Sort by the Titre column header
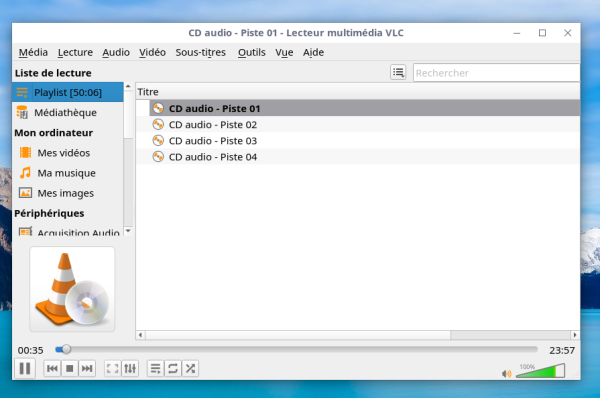 click(x=358, y=92)
